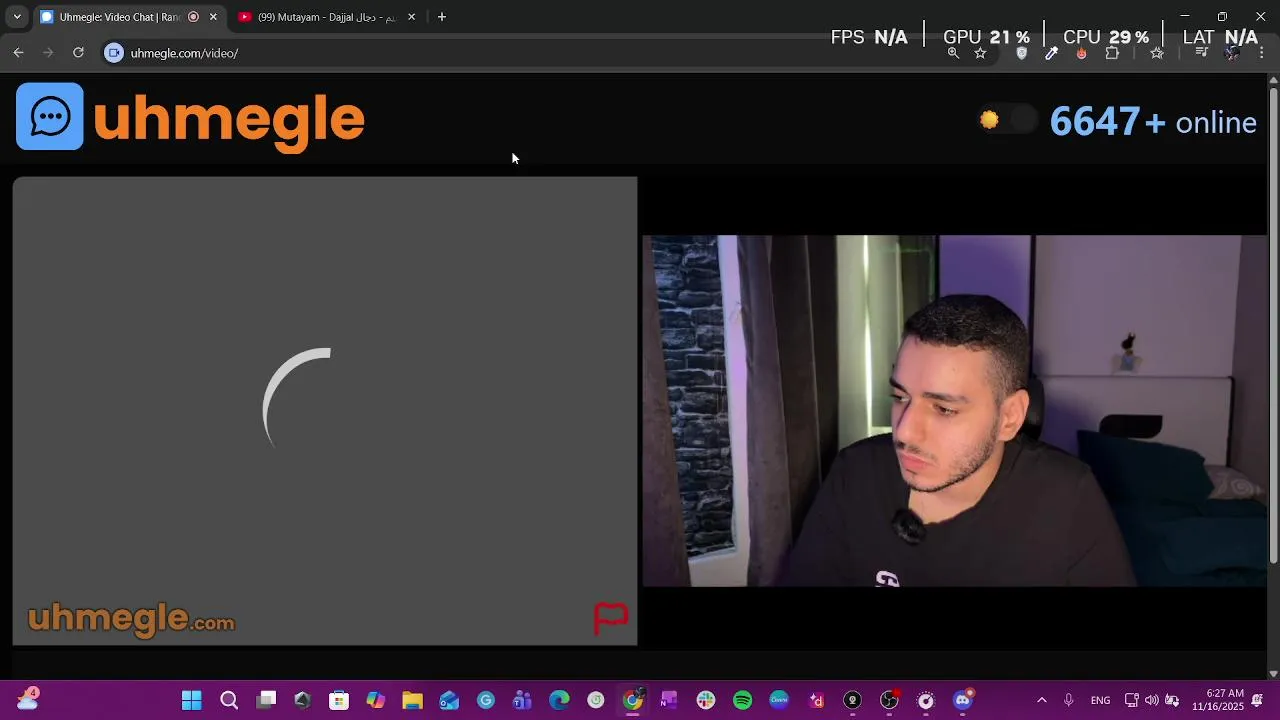The height and width of the screenshot is (720, 1280).
Task: Open the shield extension icon
Action: coord(1021,53)
